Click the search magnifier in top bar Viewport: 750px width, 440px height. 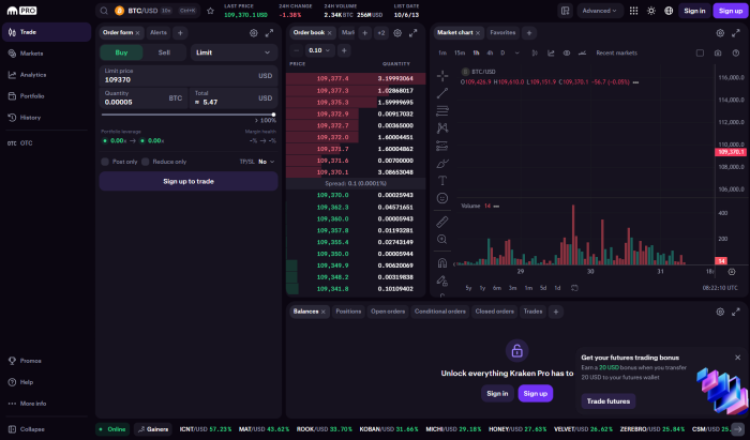click(x=104, y=11)
